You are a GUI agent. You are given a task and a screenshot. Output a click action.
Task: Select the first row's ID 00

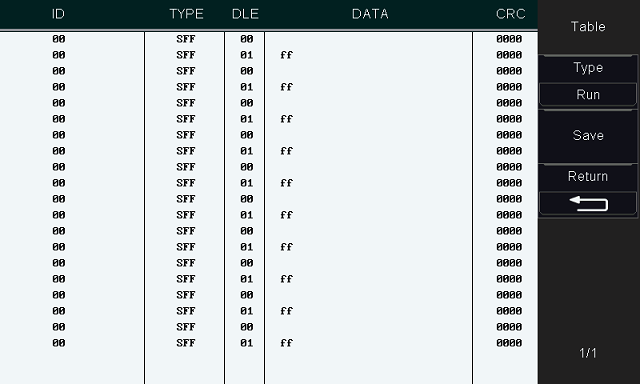tap(59, 39)
